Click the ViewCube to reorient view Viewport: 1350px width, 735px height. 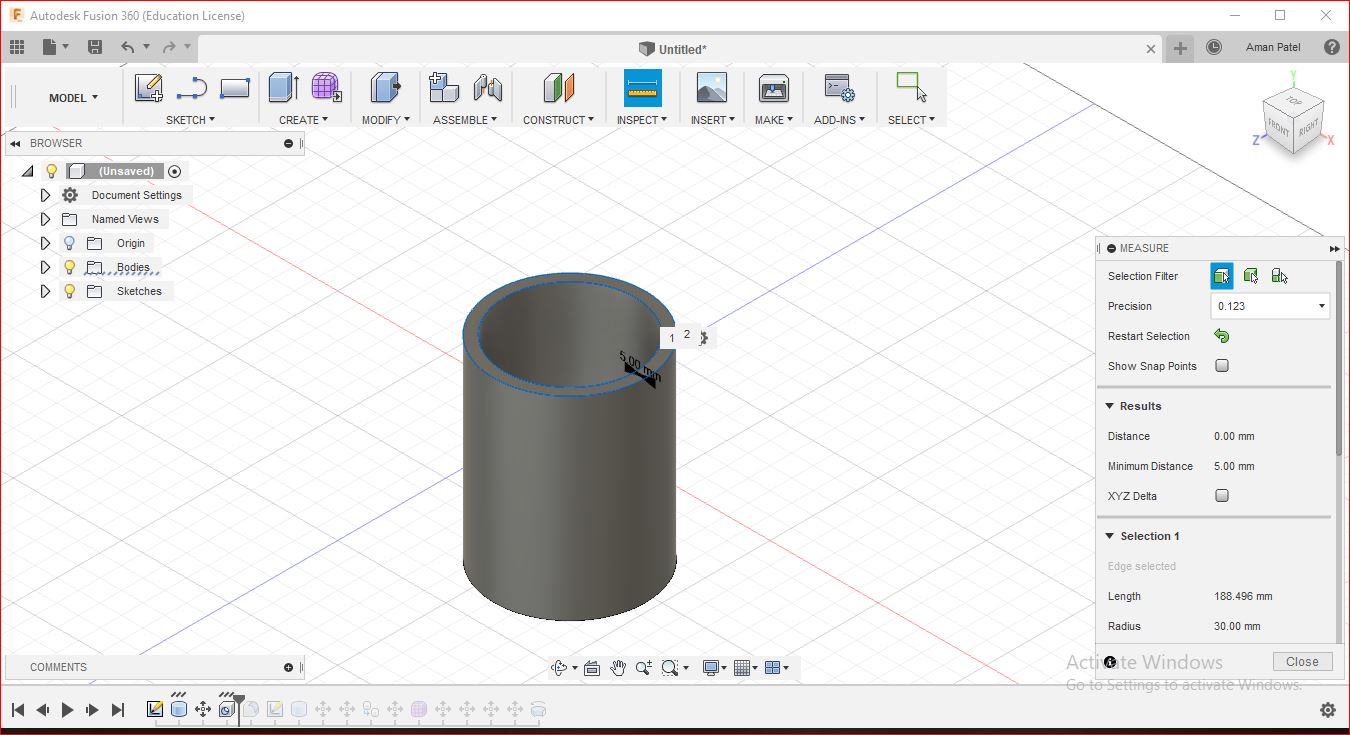1294,120
